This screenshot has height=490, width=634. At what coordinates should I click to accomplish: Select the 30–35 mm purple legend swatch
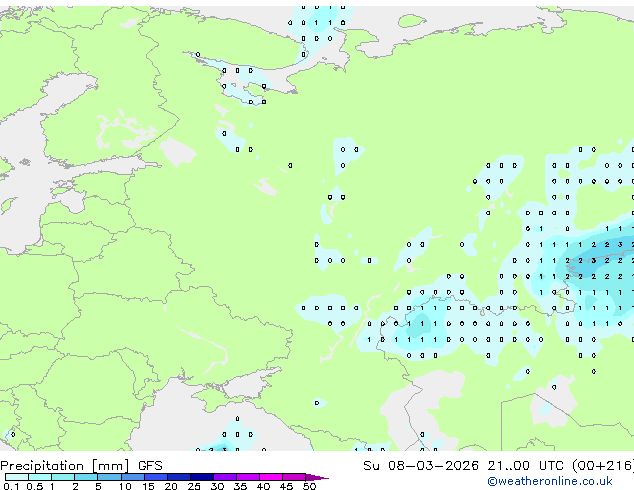pos(225,477)
